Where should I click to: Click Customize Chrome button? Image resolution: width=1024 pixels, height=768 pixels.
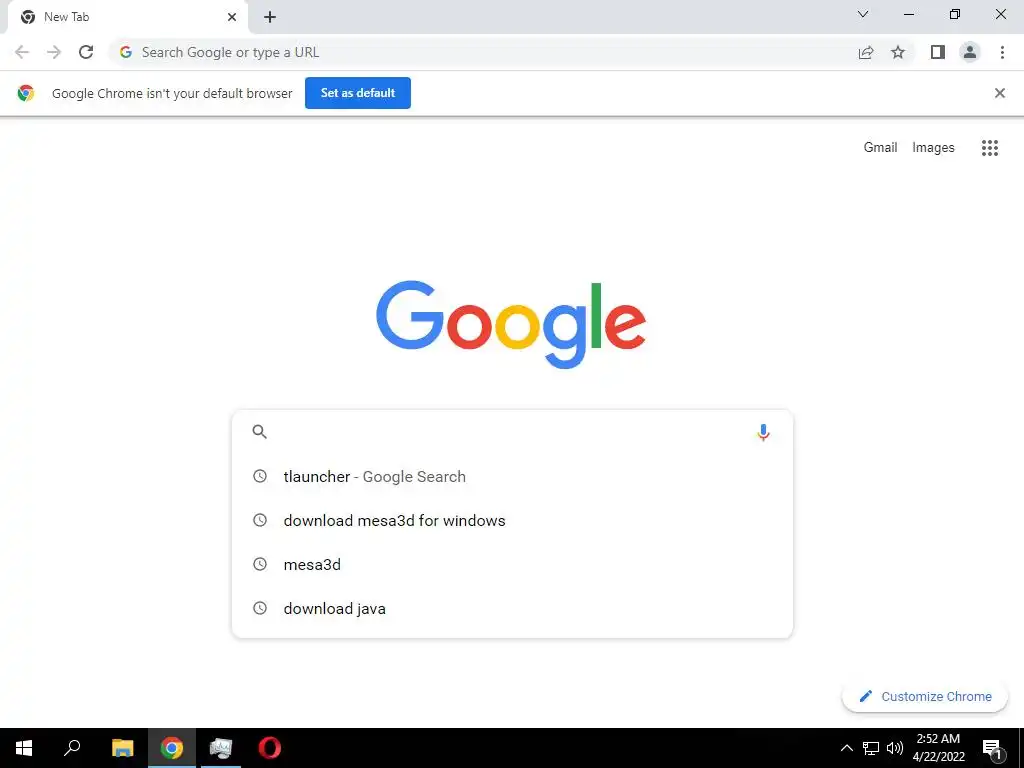[x=925, y=696]
